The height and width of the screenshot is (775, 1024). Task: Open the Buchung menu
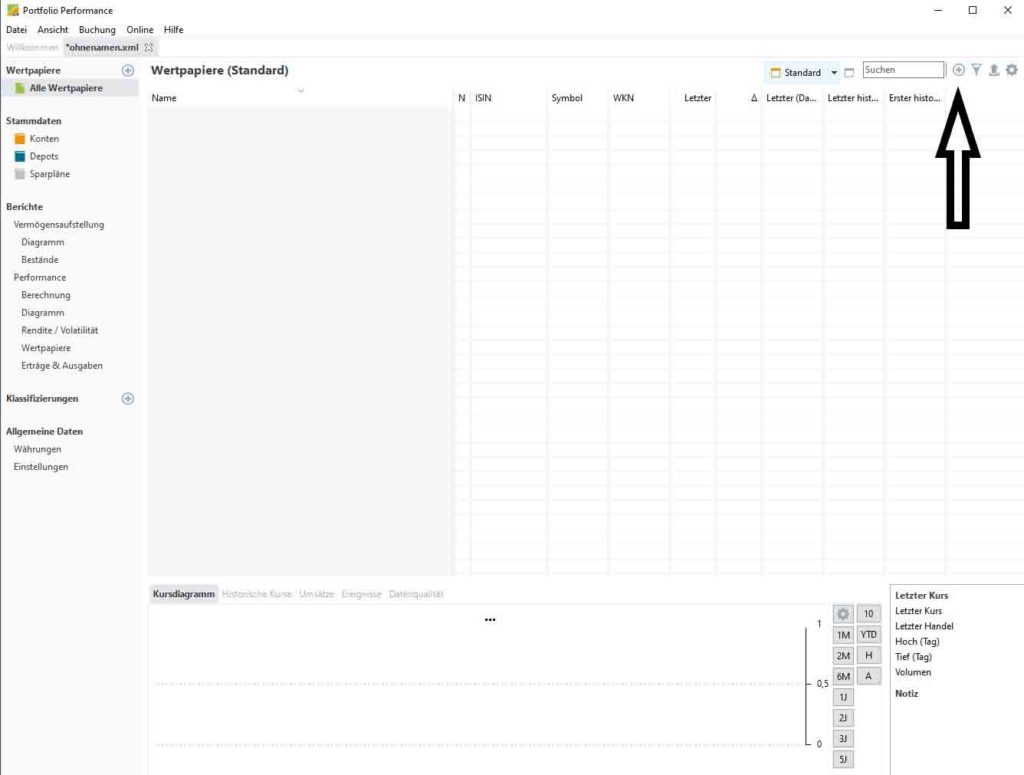[x=97, y=29]
